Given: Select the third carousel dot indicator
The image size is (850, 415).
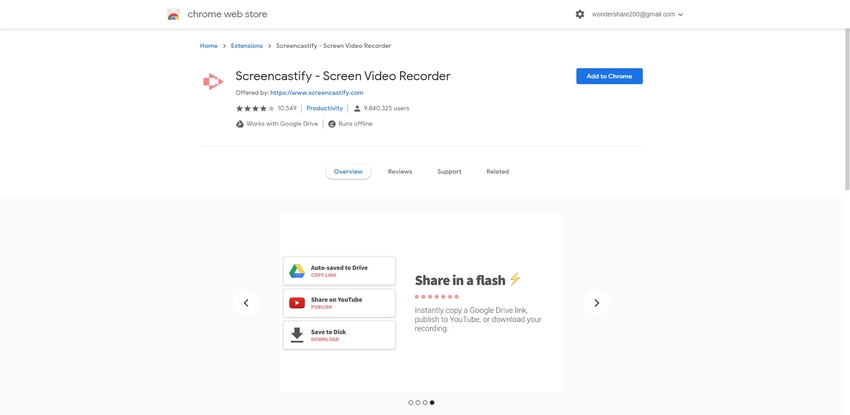Looking at the screenshot, I should click(x=424, y=403).
